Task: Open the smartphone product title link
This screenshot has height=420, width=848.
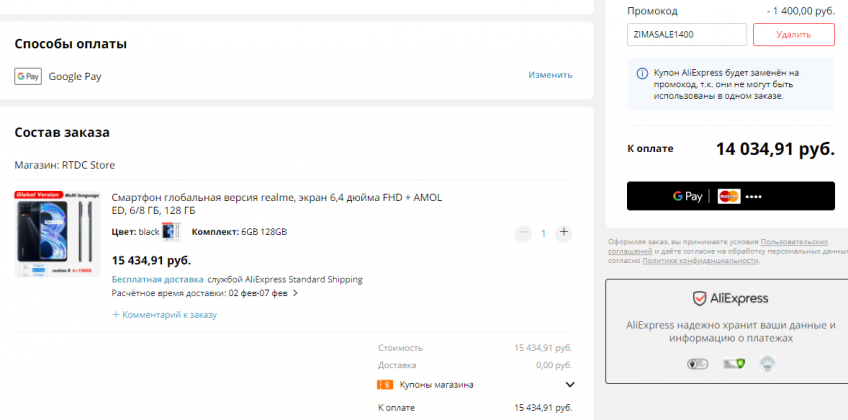Action: tap(276, 204)
